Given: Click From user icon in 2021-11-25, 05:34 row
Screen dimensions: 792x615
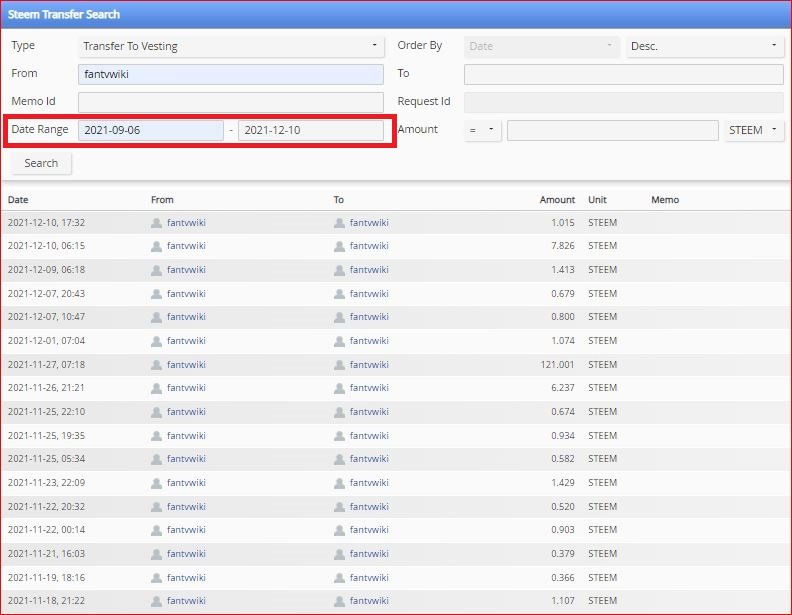Looking at the screenshot, I should click(157, 459).
